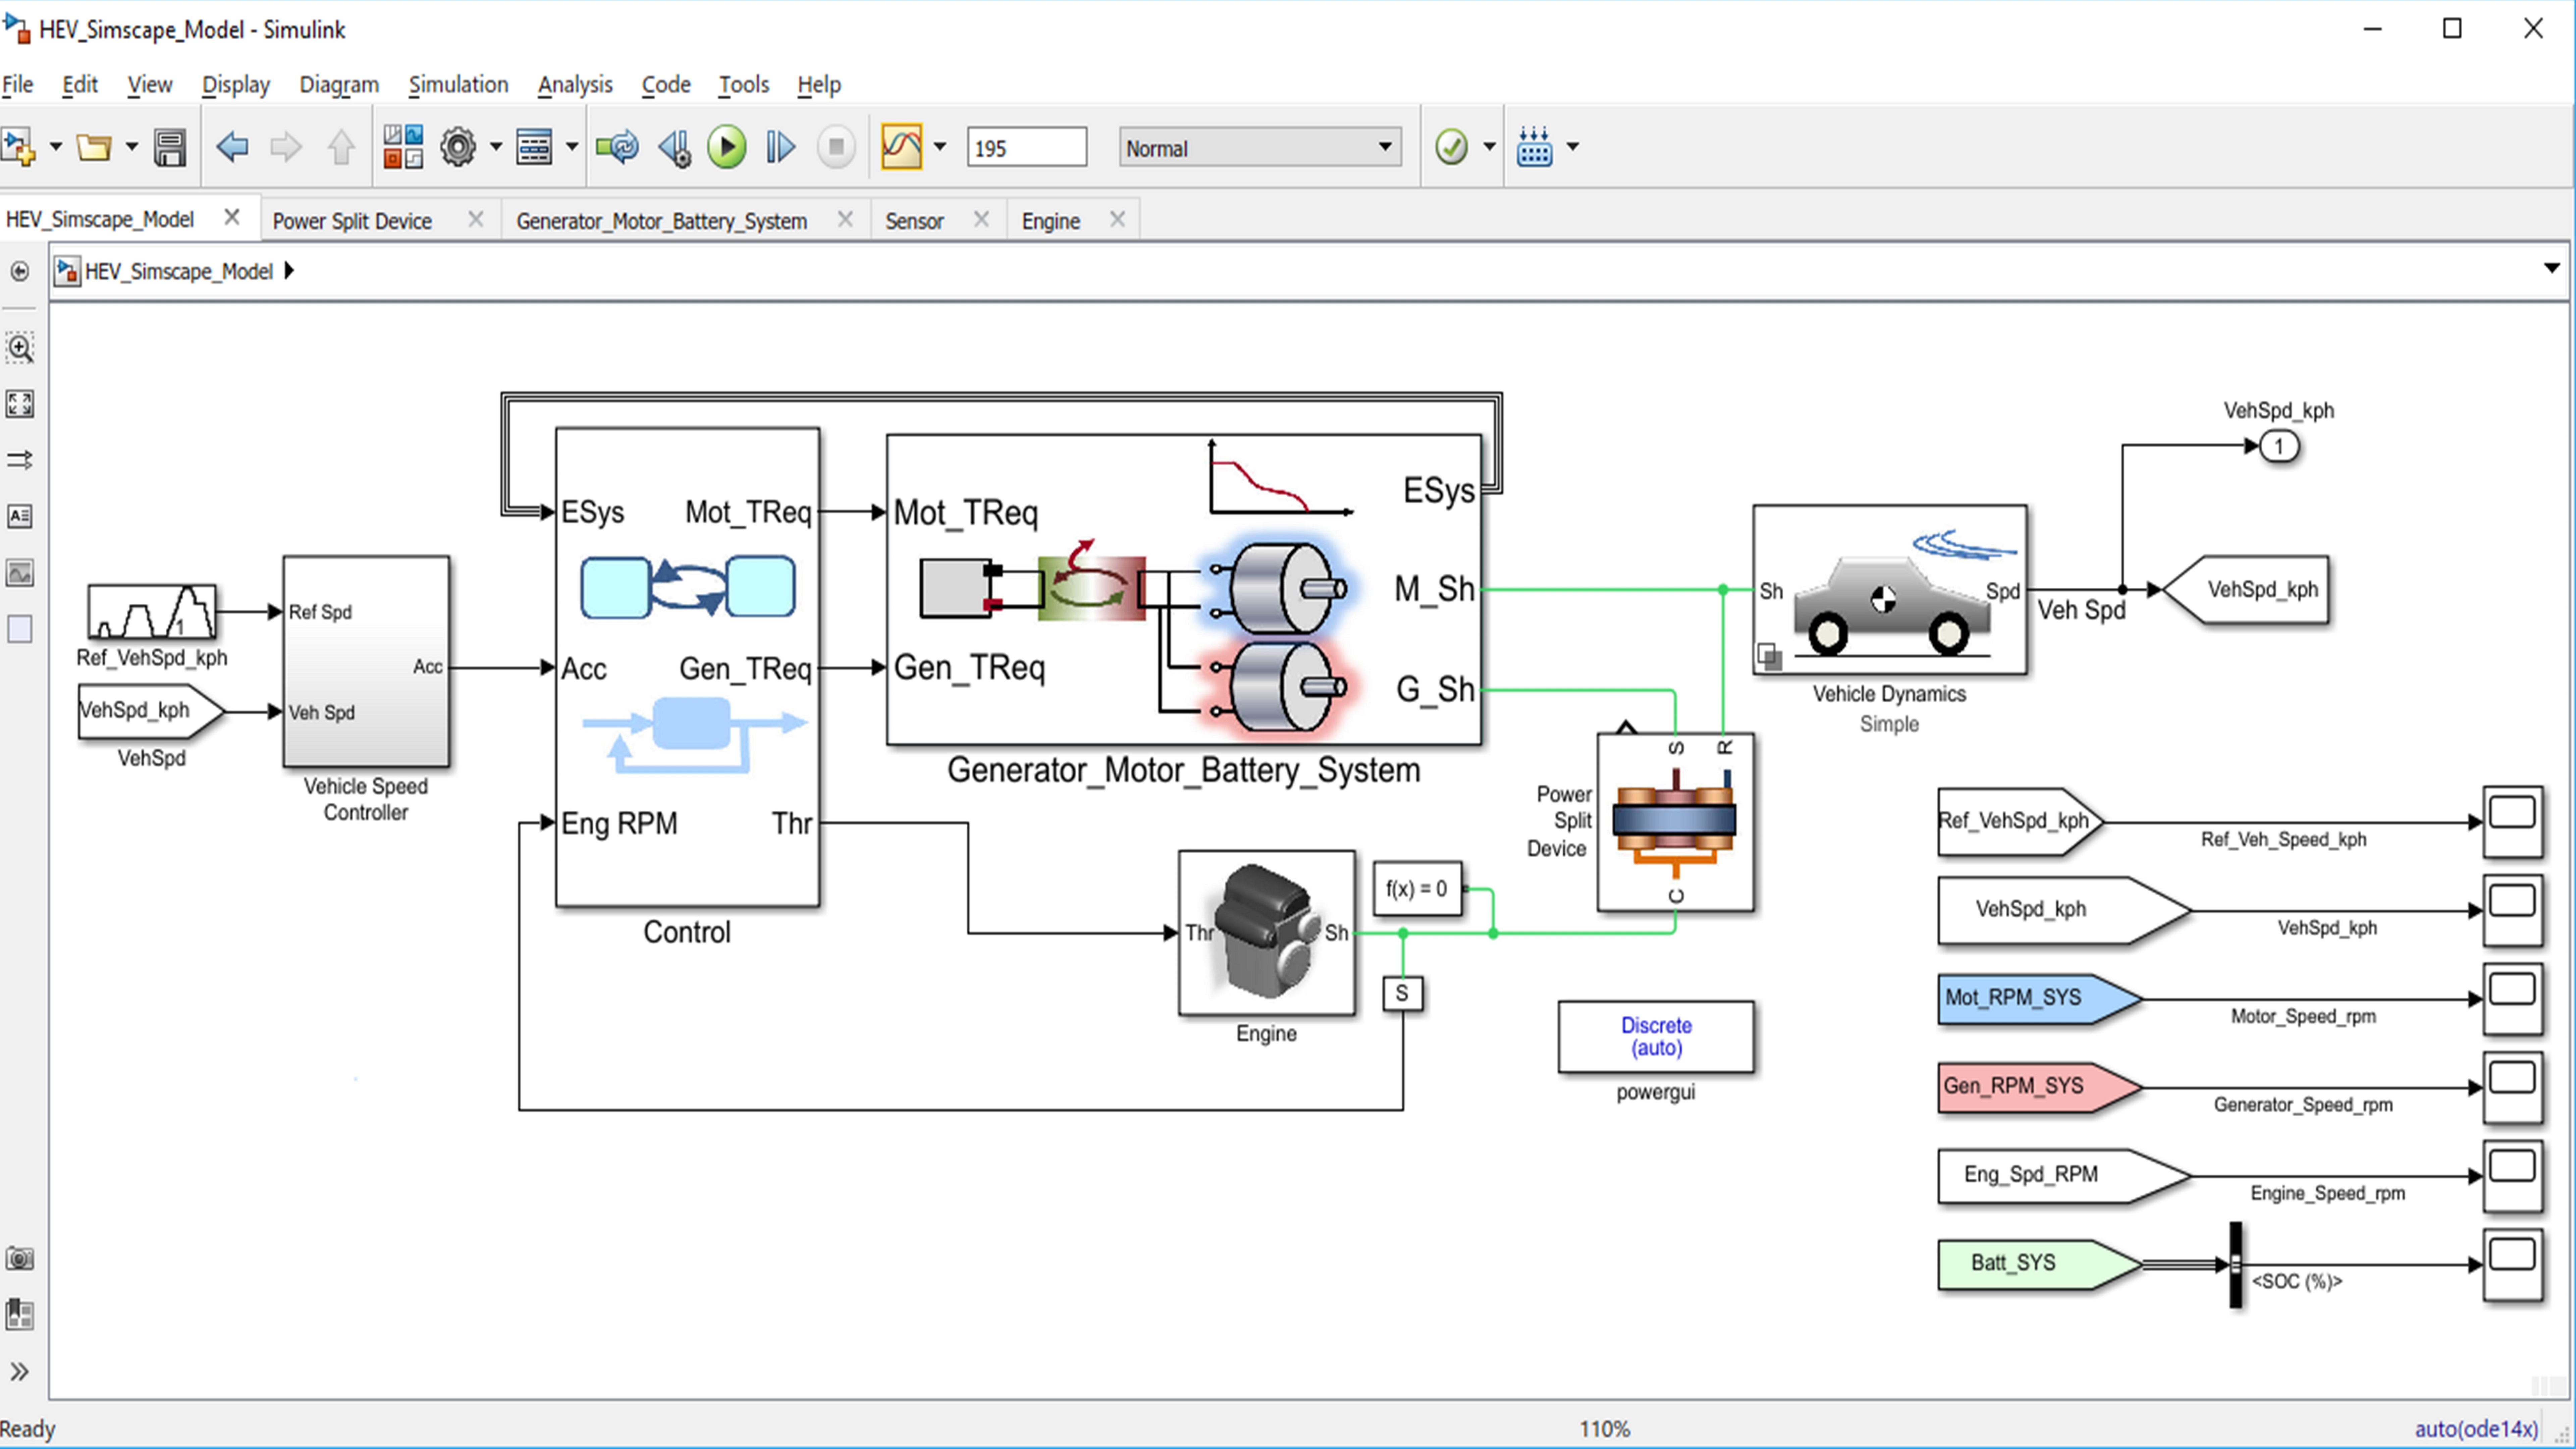
Task: Toggle the Hide/Show Model Browser button
Action: (x=19, y=1371)
